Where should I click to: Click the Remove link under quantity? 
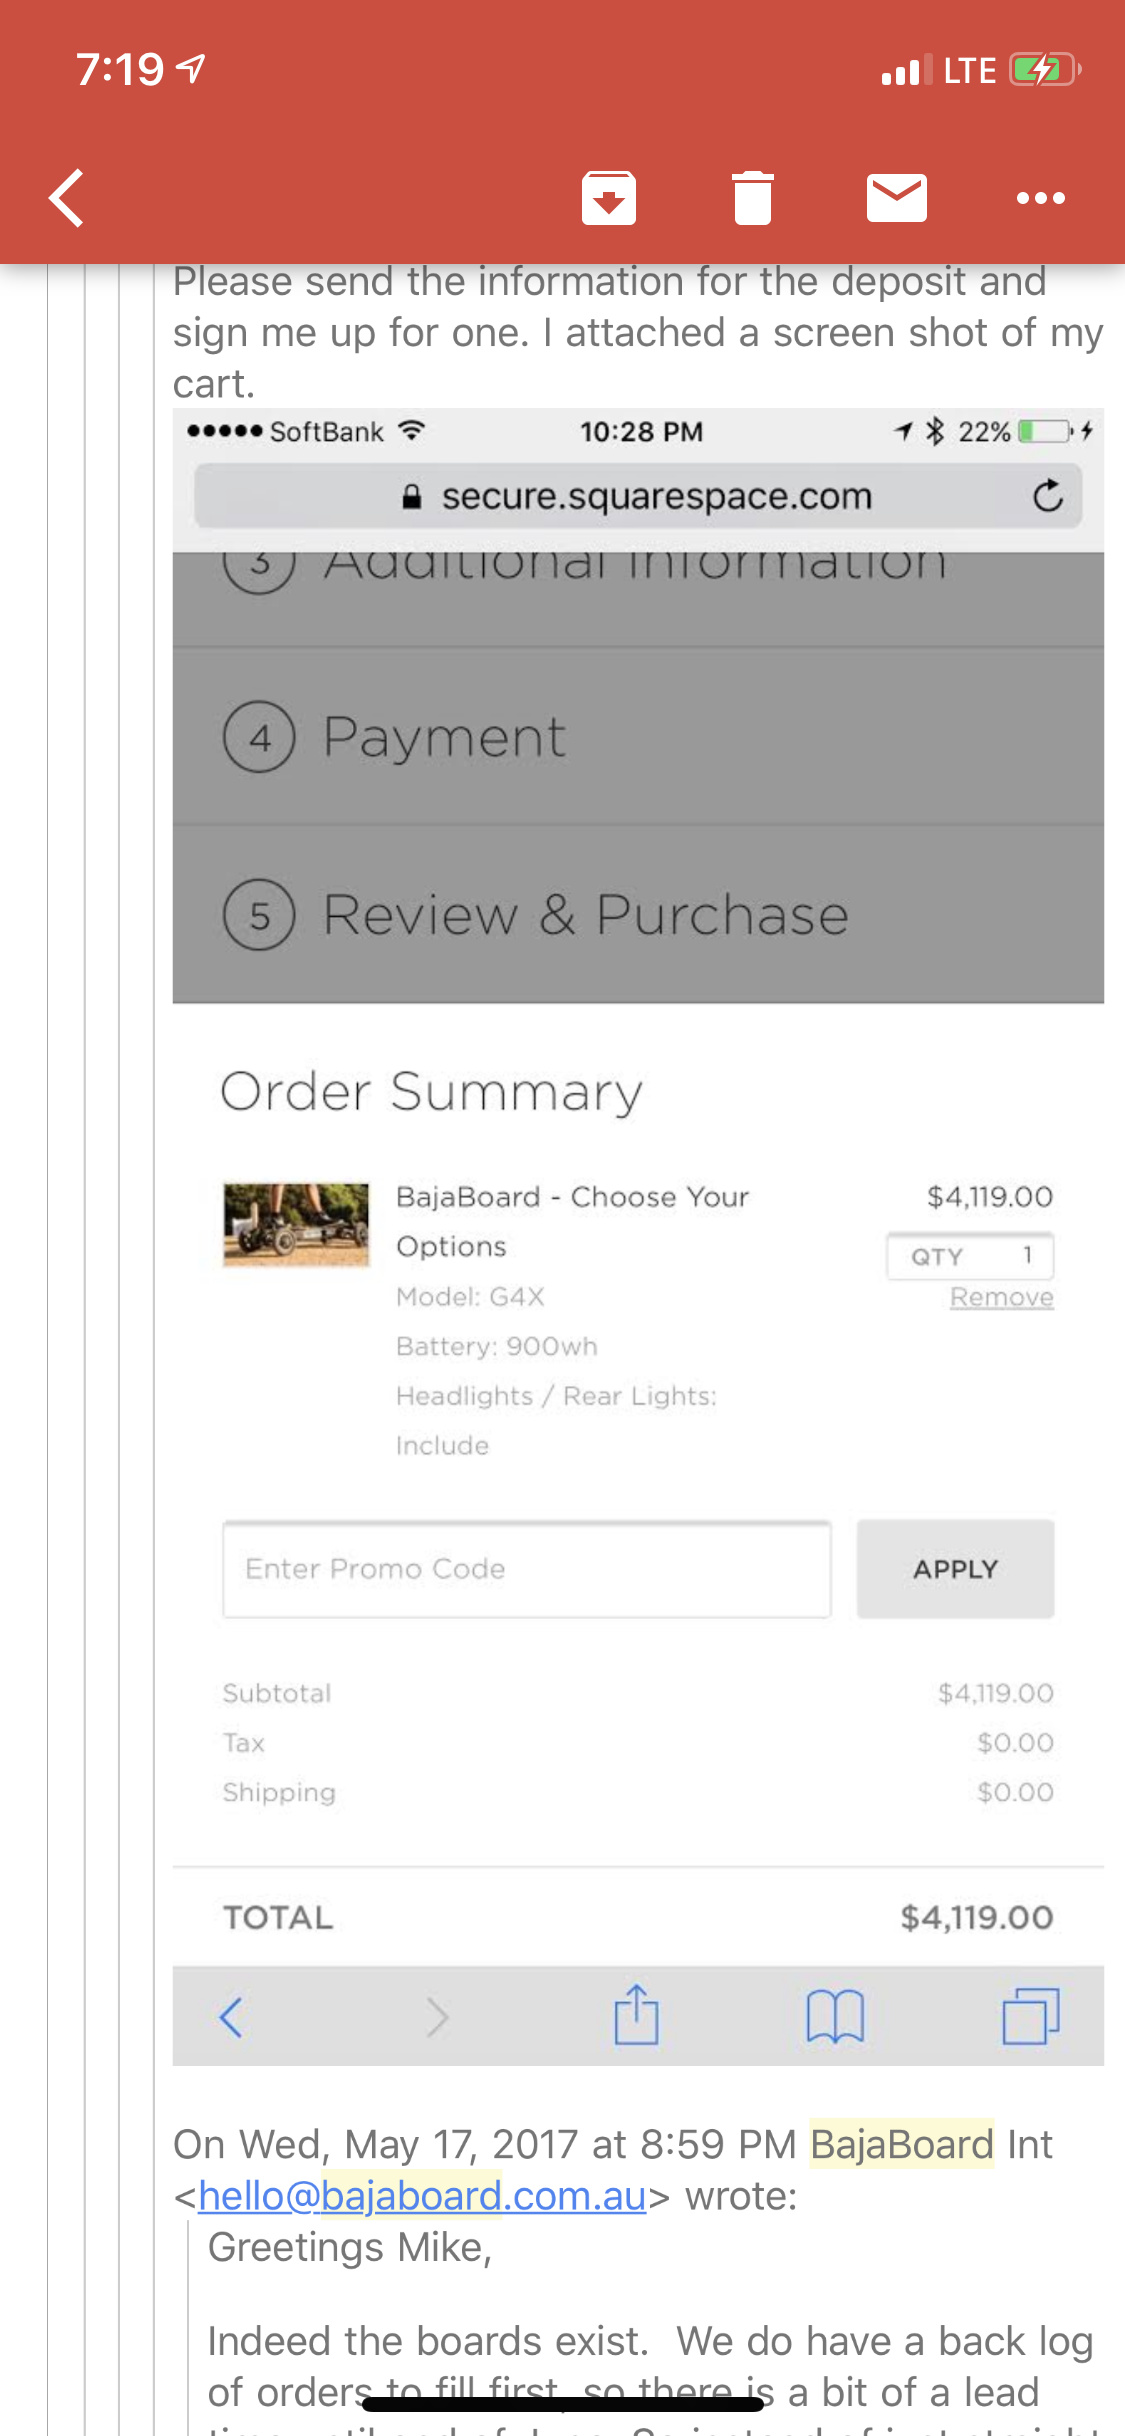coord(1001,1297)
